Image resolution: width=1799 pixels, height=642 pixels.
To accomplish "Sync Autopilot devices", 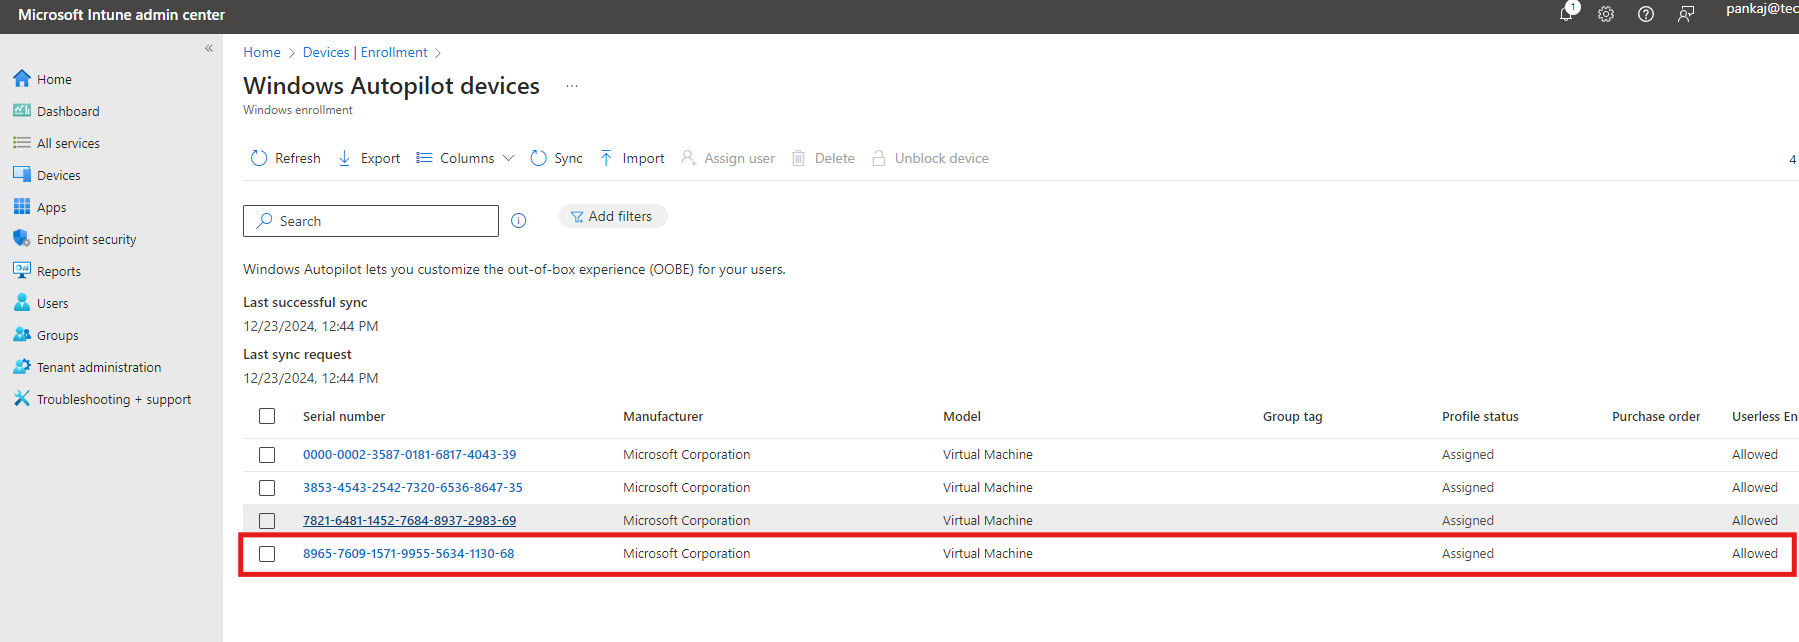I will pyautogui.click(x=556, y=158).
